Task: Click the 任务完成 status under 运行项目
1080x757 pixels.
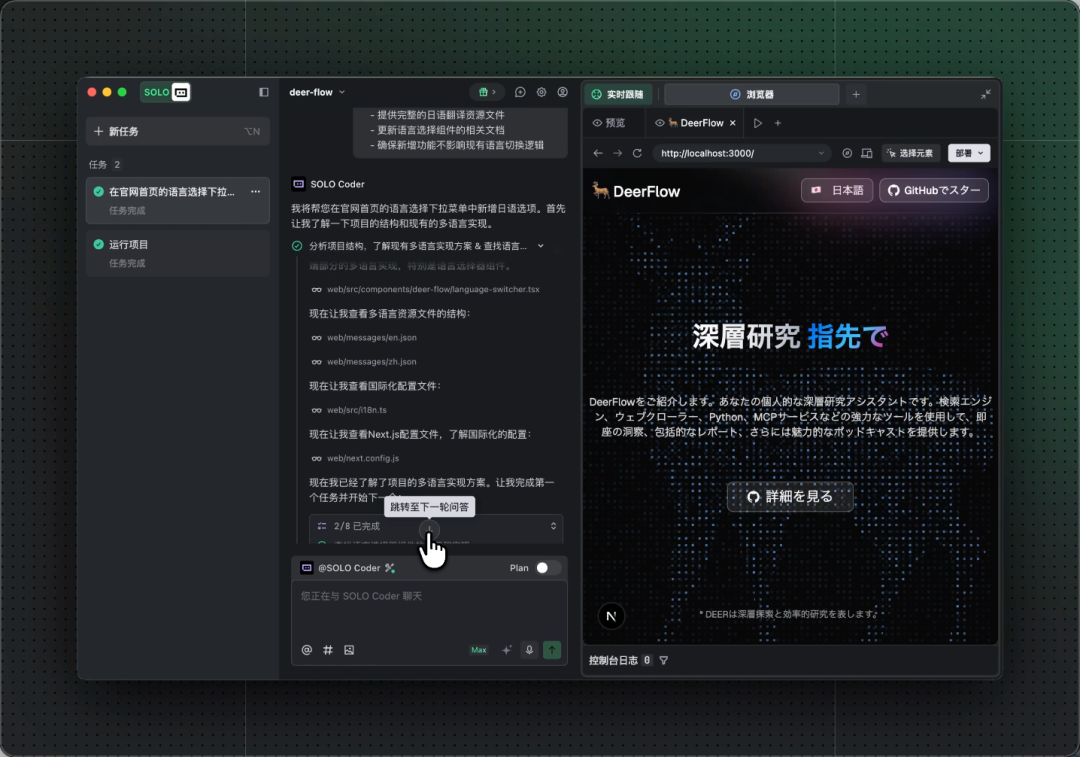Action: click(x=127, y=264)
